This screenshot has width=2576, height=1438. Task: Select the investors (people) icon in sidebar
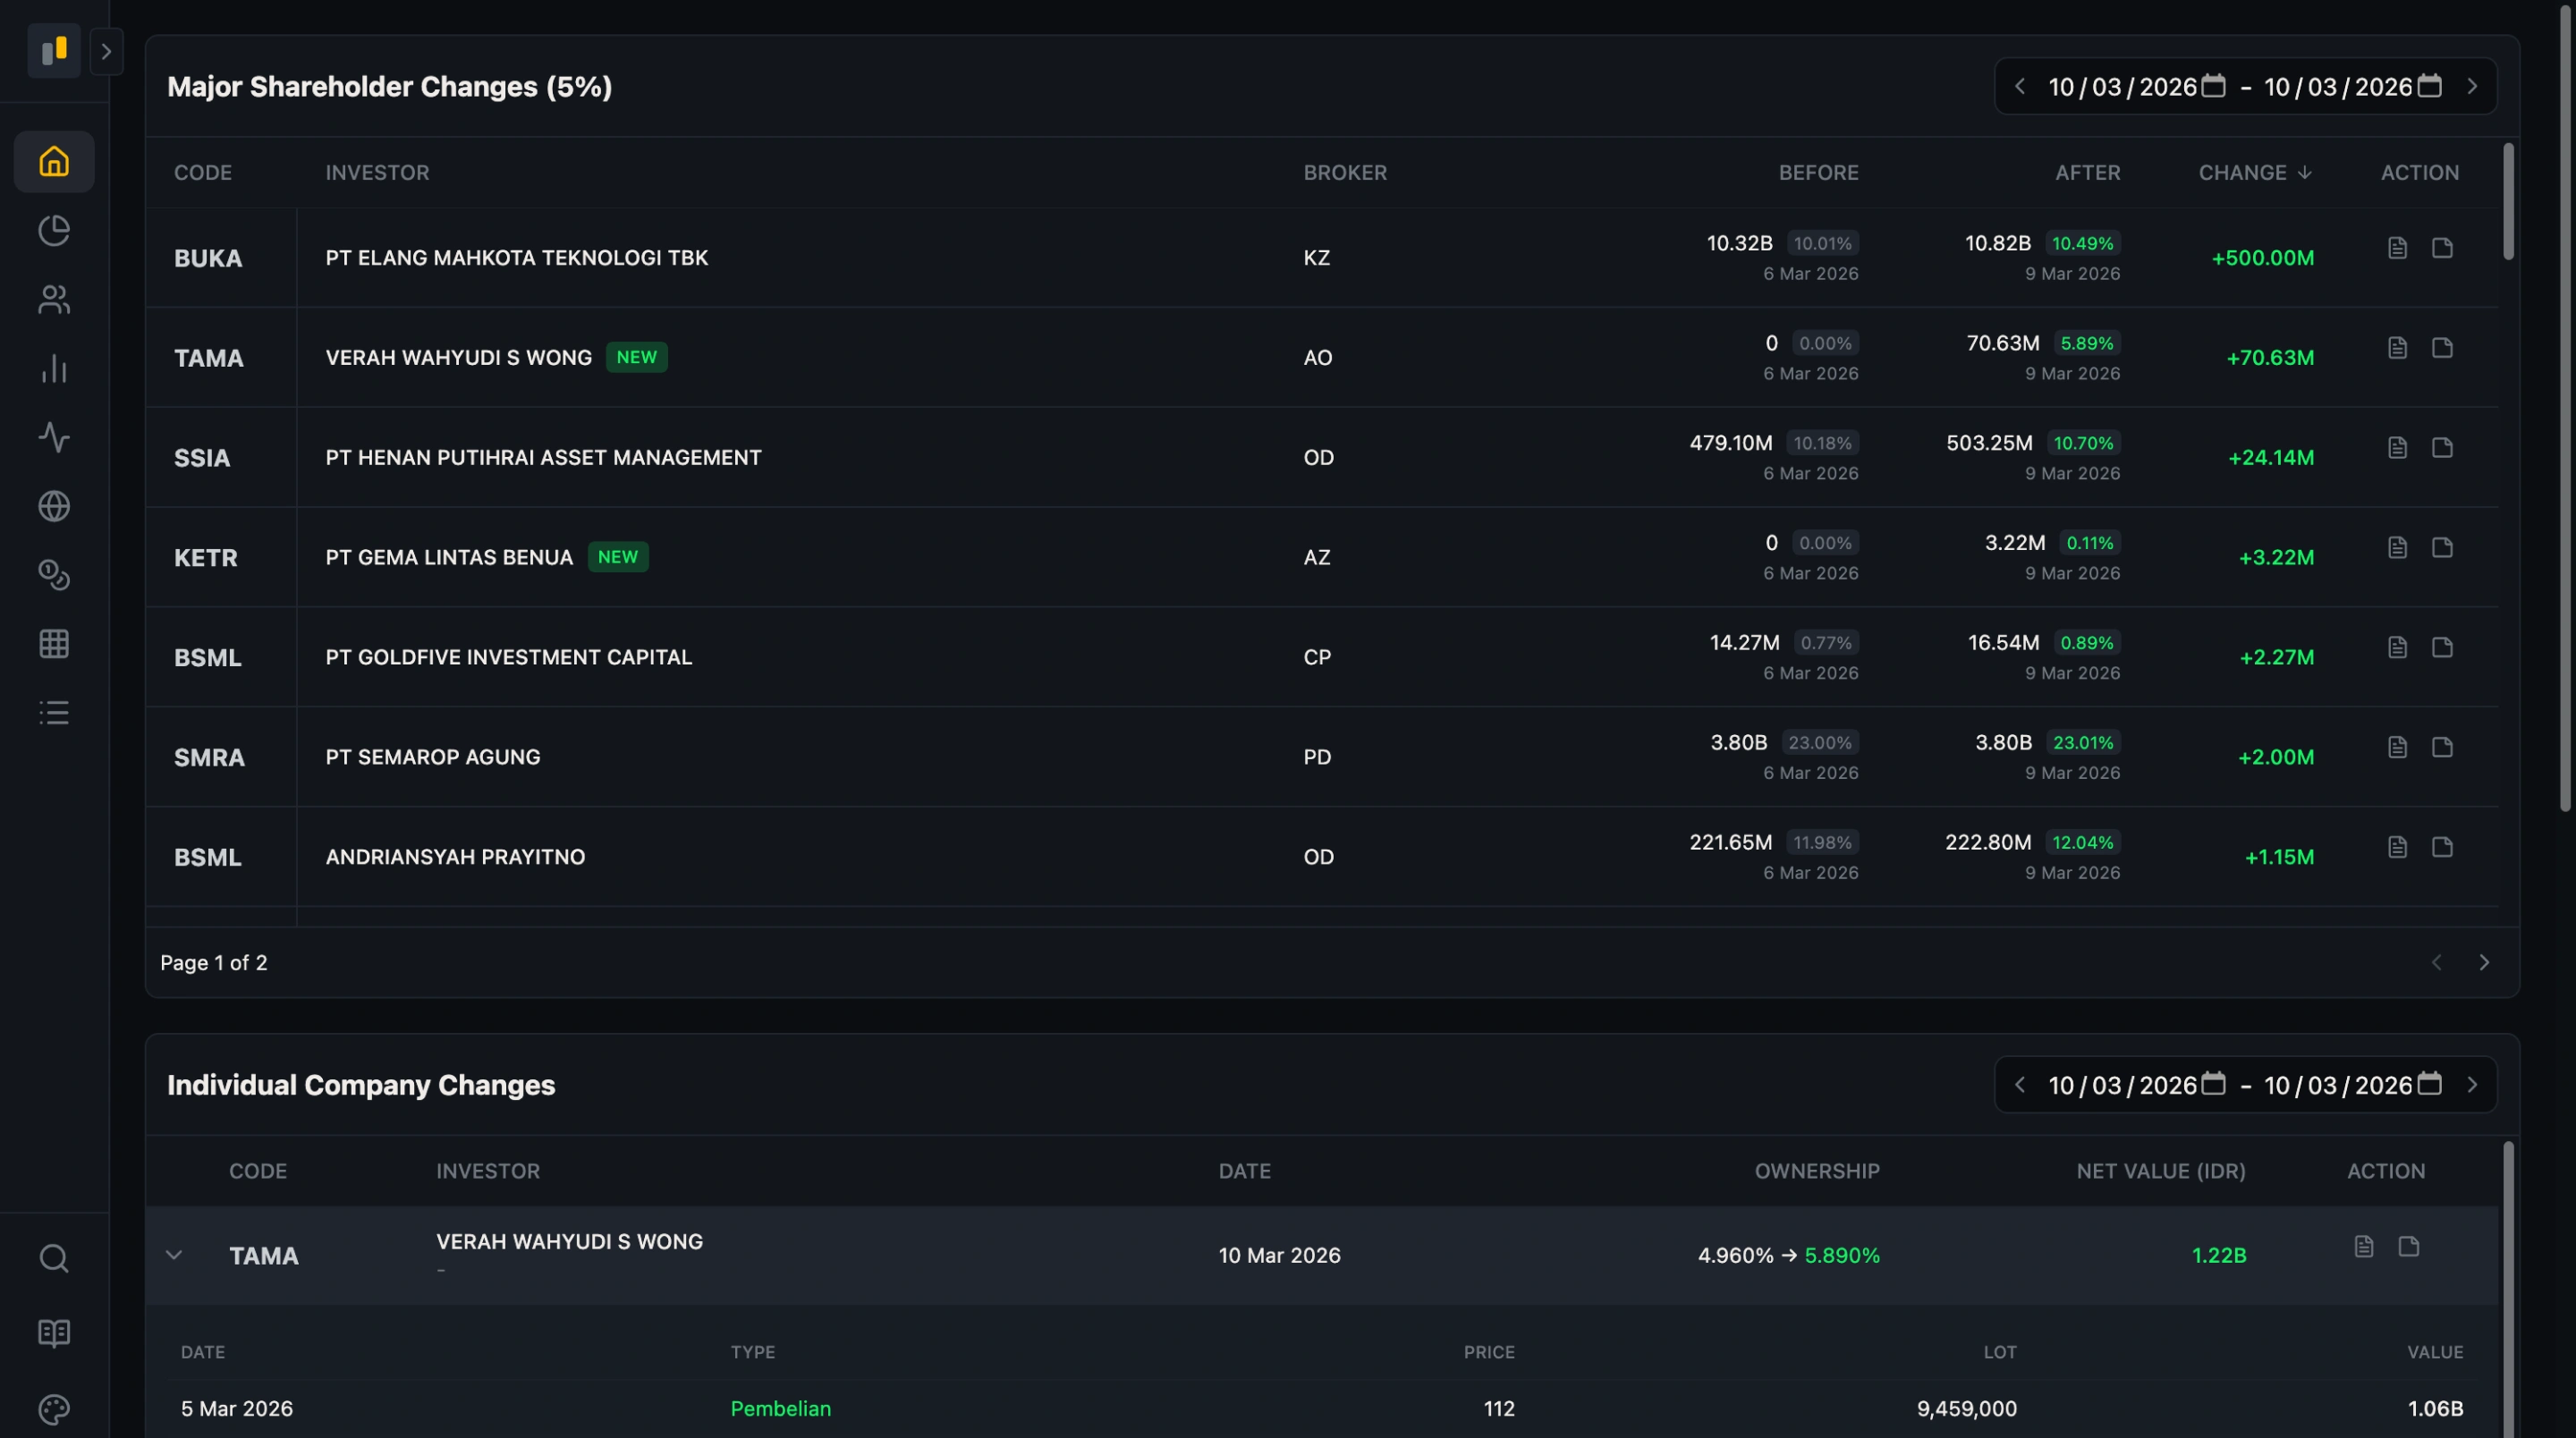tap(53, 299)
